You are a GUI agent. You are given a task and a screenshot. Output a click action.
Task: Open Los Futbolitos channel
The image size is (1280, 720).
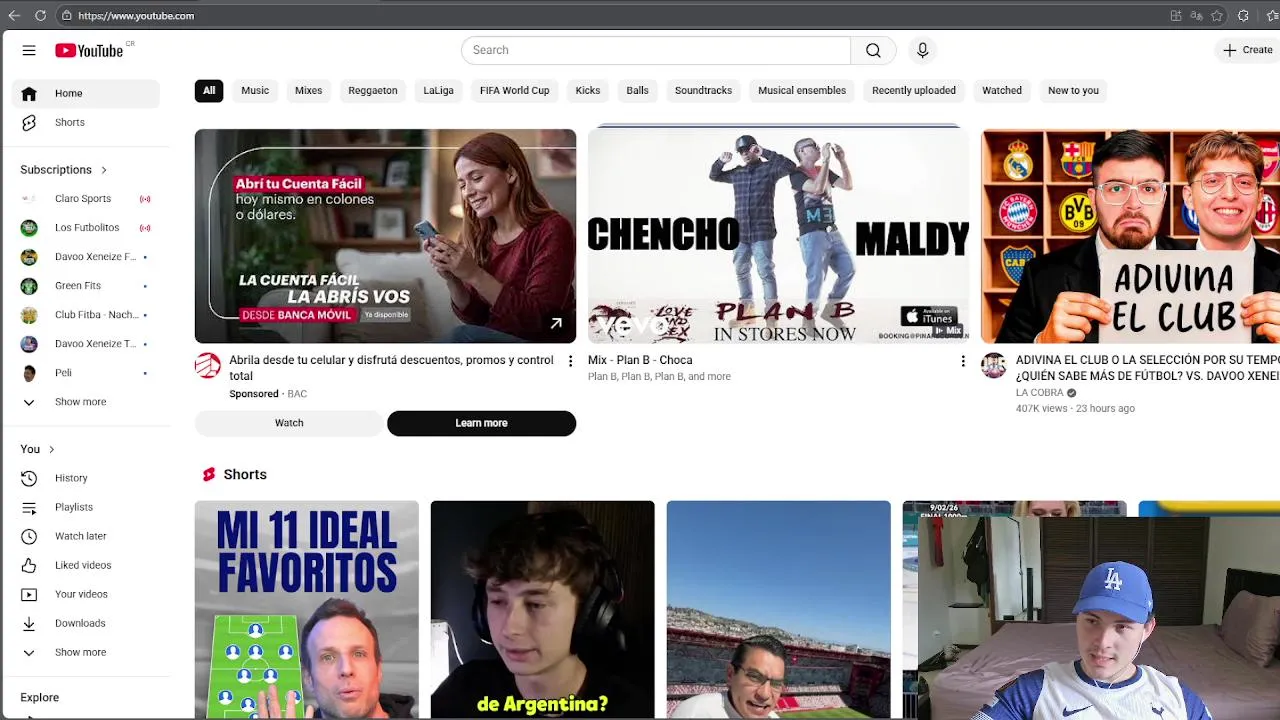(86, 228)
